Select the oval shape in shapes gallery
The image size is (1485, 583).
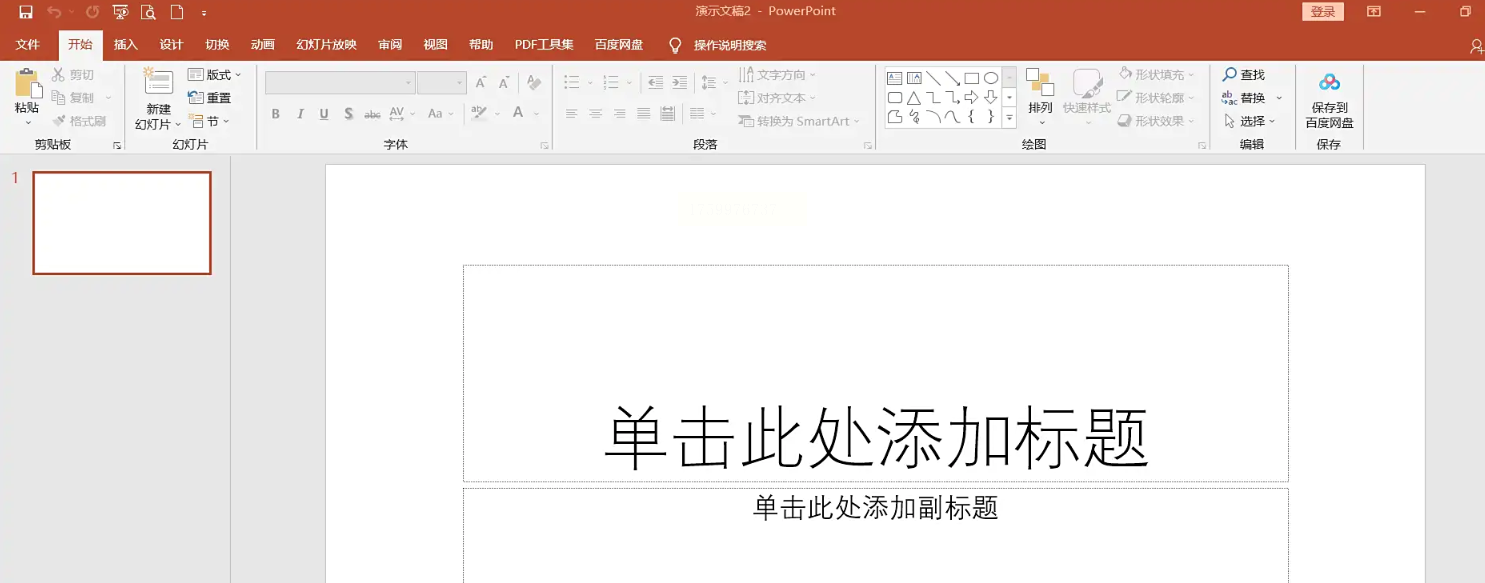991,78
